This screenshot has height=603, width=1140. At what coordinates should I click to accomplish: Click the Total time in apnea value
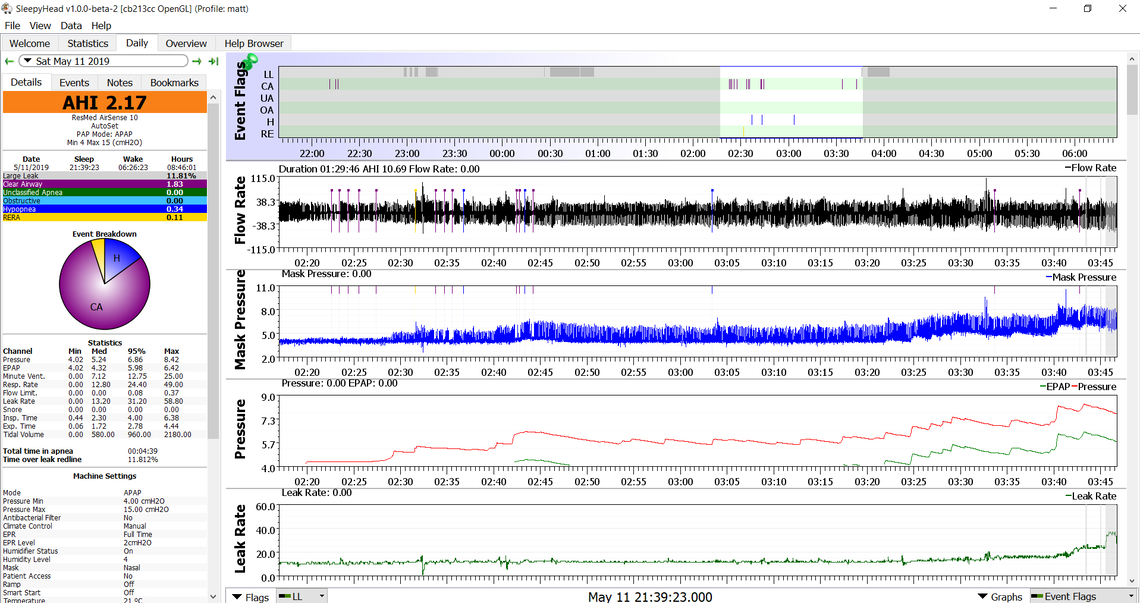point(142,451)
